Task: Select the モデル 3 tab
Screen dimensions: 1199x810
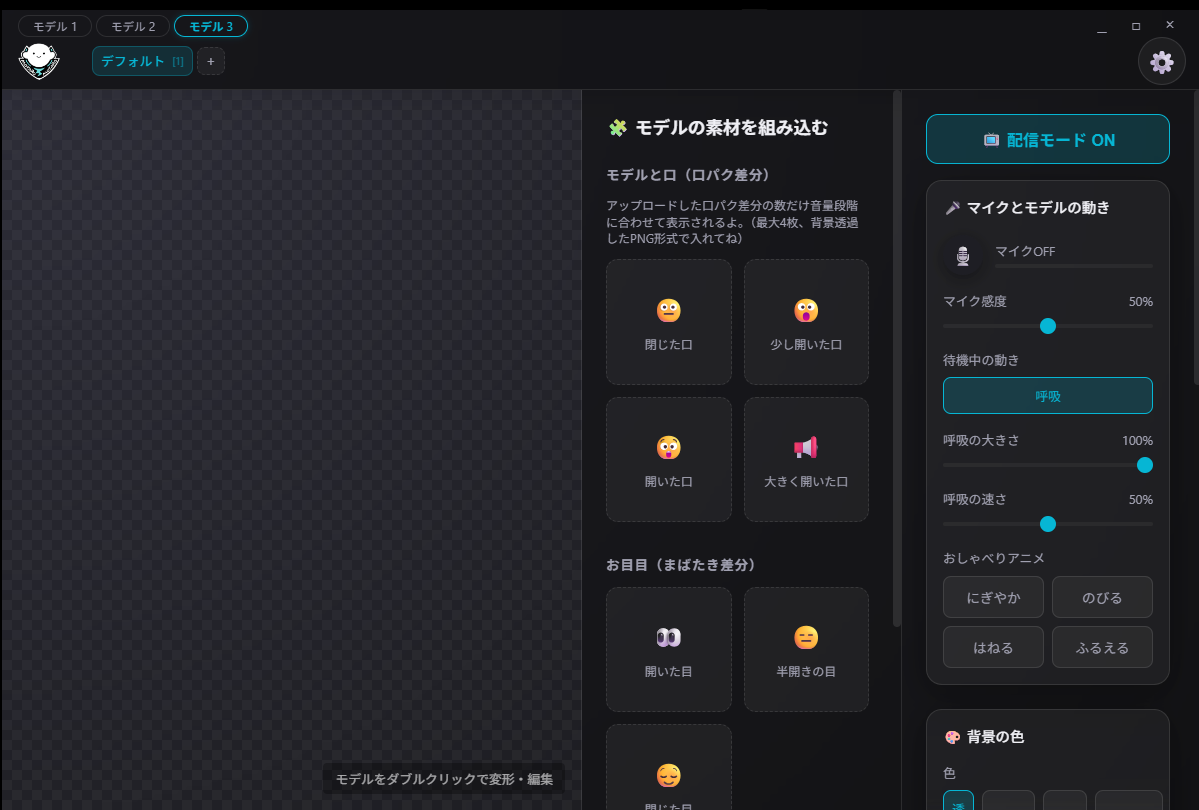Action: point(211,26)
